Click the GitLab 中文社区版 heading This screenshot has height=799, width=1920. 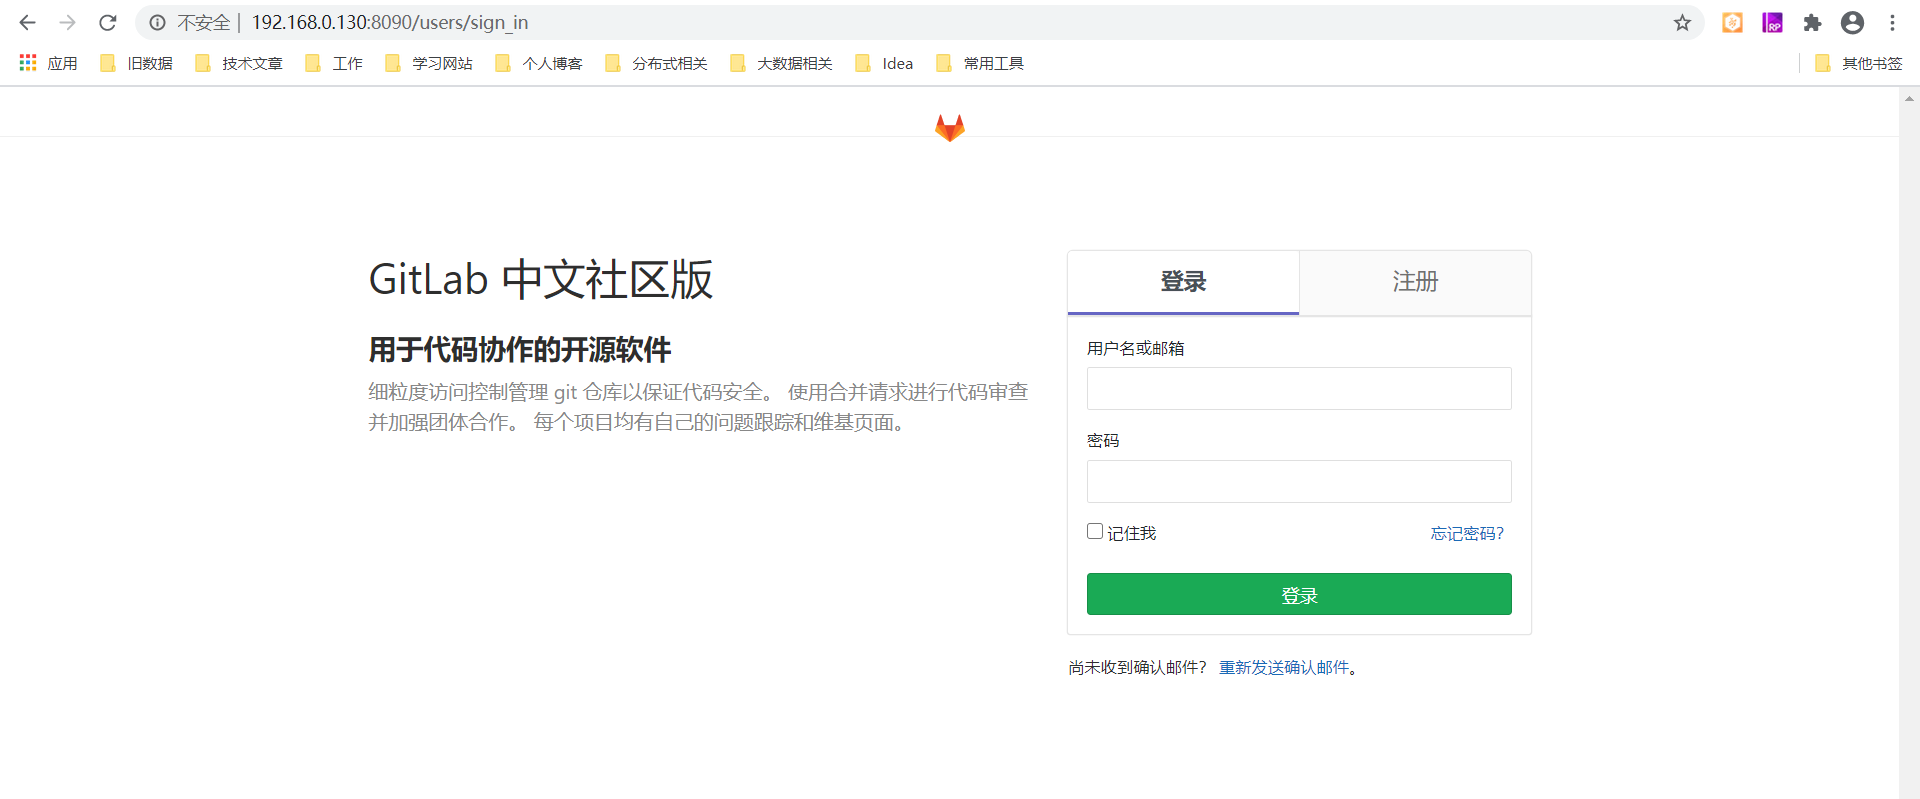(x=541, y=279)
